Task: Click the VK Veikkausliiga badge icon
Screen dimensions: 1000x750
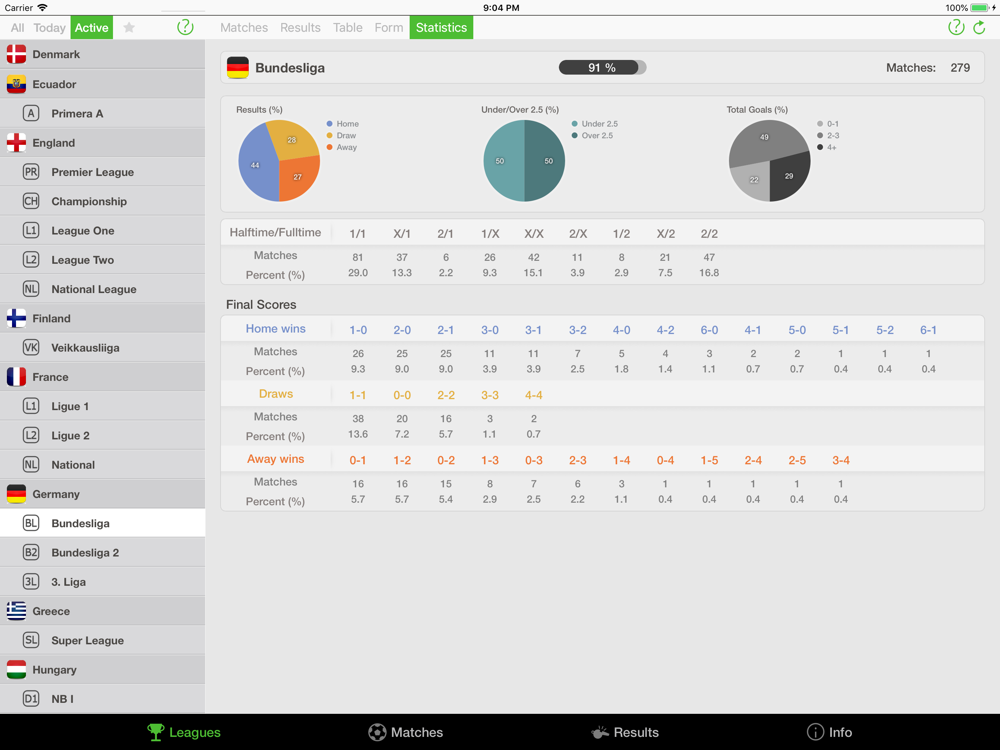Action: 31,347
